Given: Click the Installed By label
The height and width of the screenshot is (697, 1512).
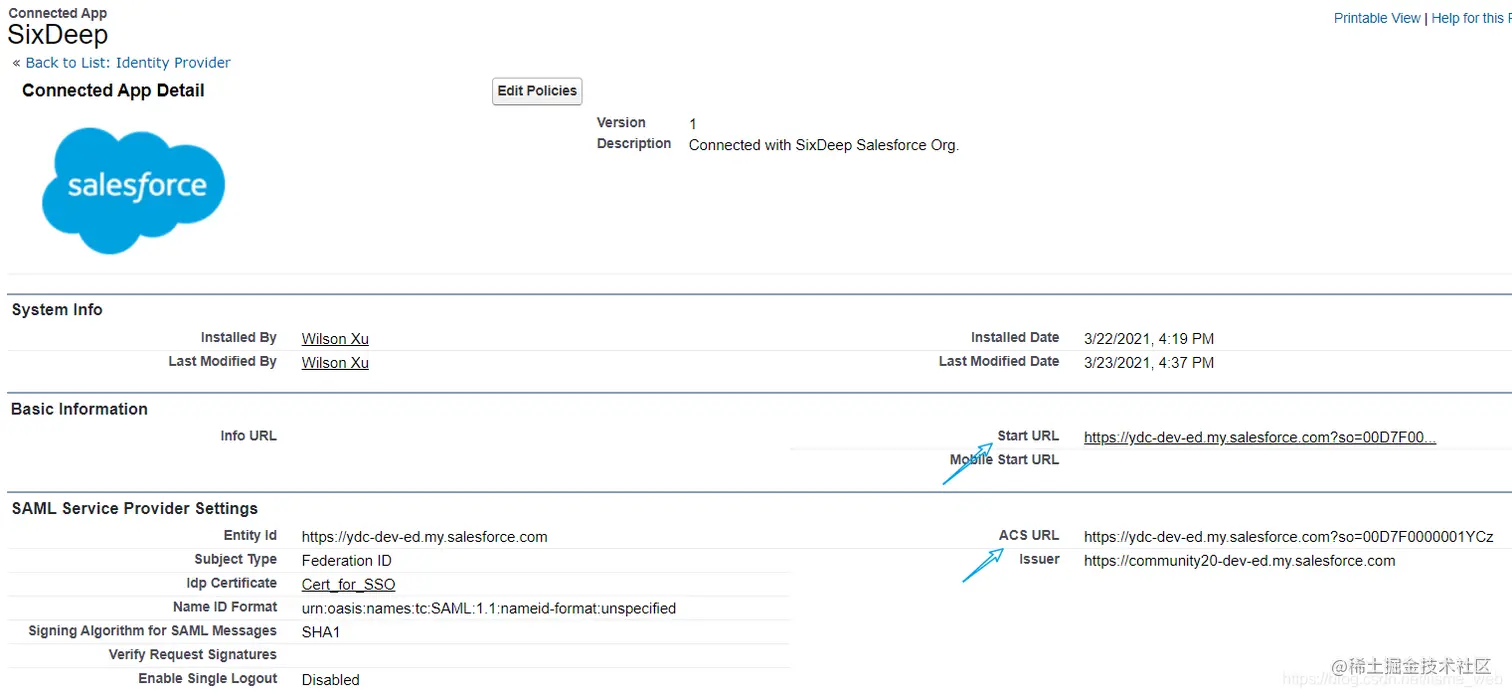Looking at the screenshot, I should pos(238,338).
